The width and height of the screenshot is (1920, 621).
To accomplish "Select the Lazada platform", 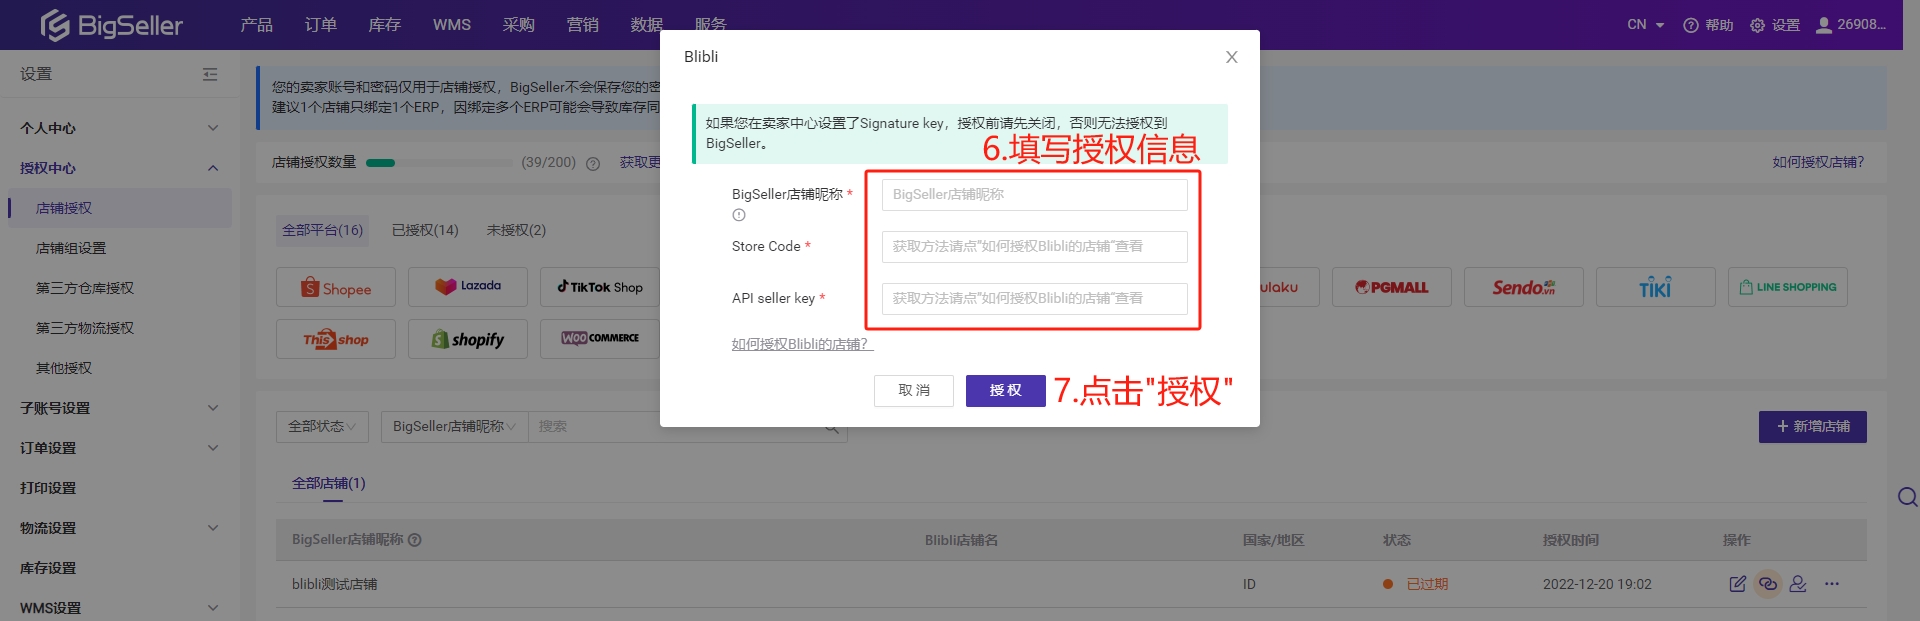I will pyautogui.click(x=468, y=287).
